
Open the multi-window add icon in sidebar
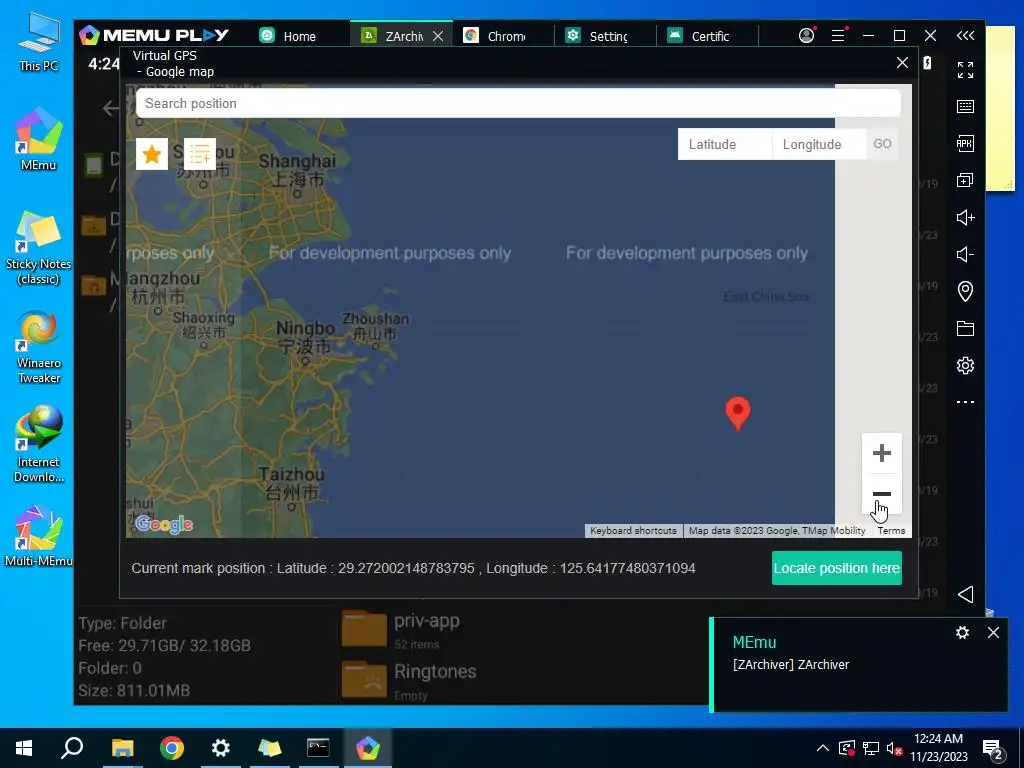[x=965, y=180]
